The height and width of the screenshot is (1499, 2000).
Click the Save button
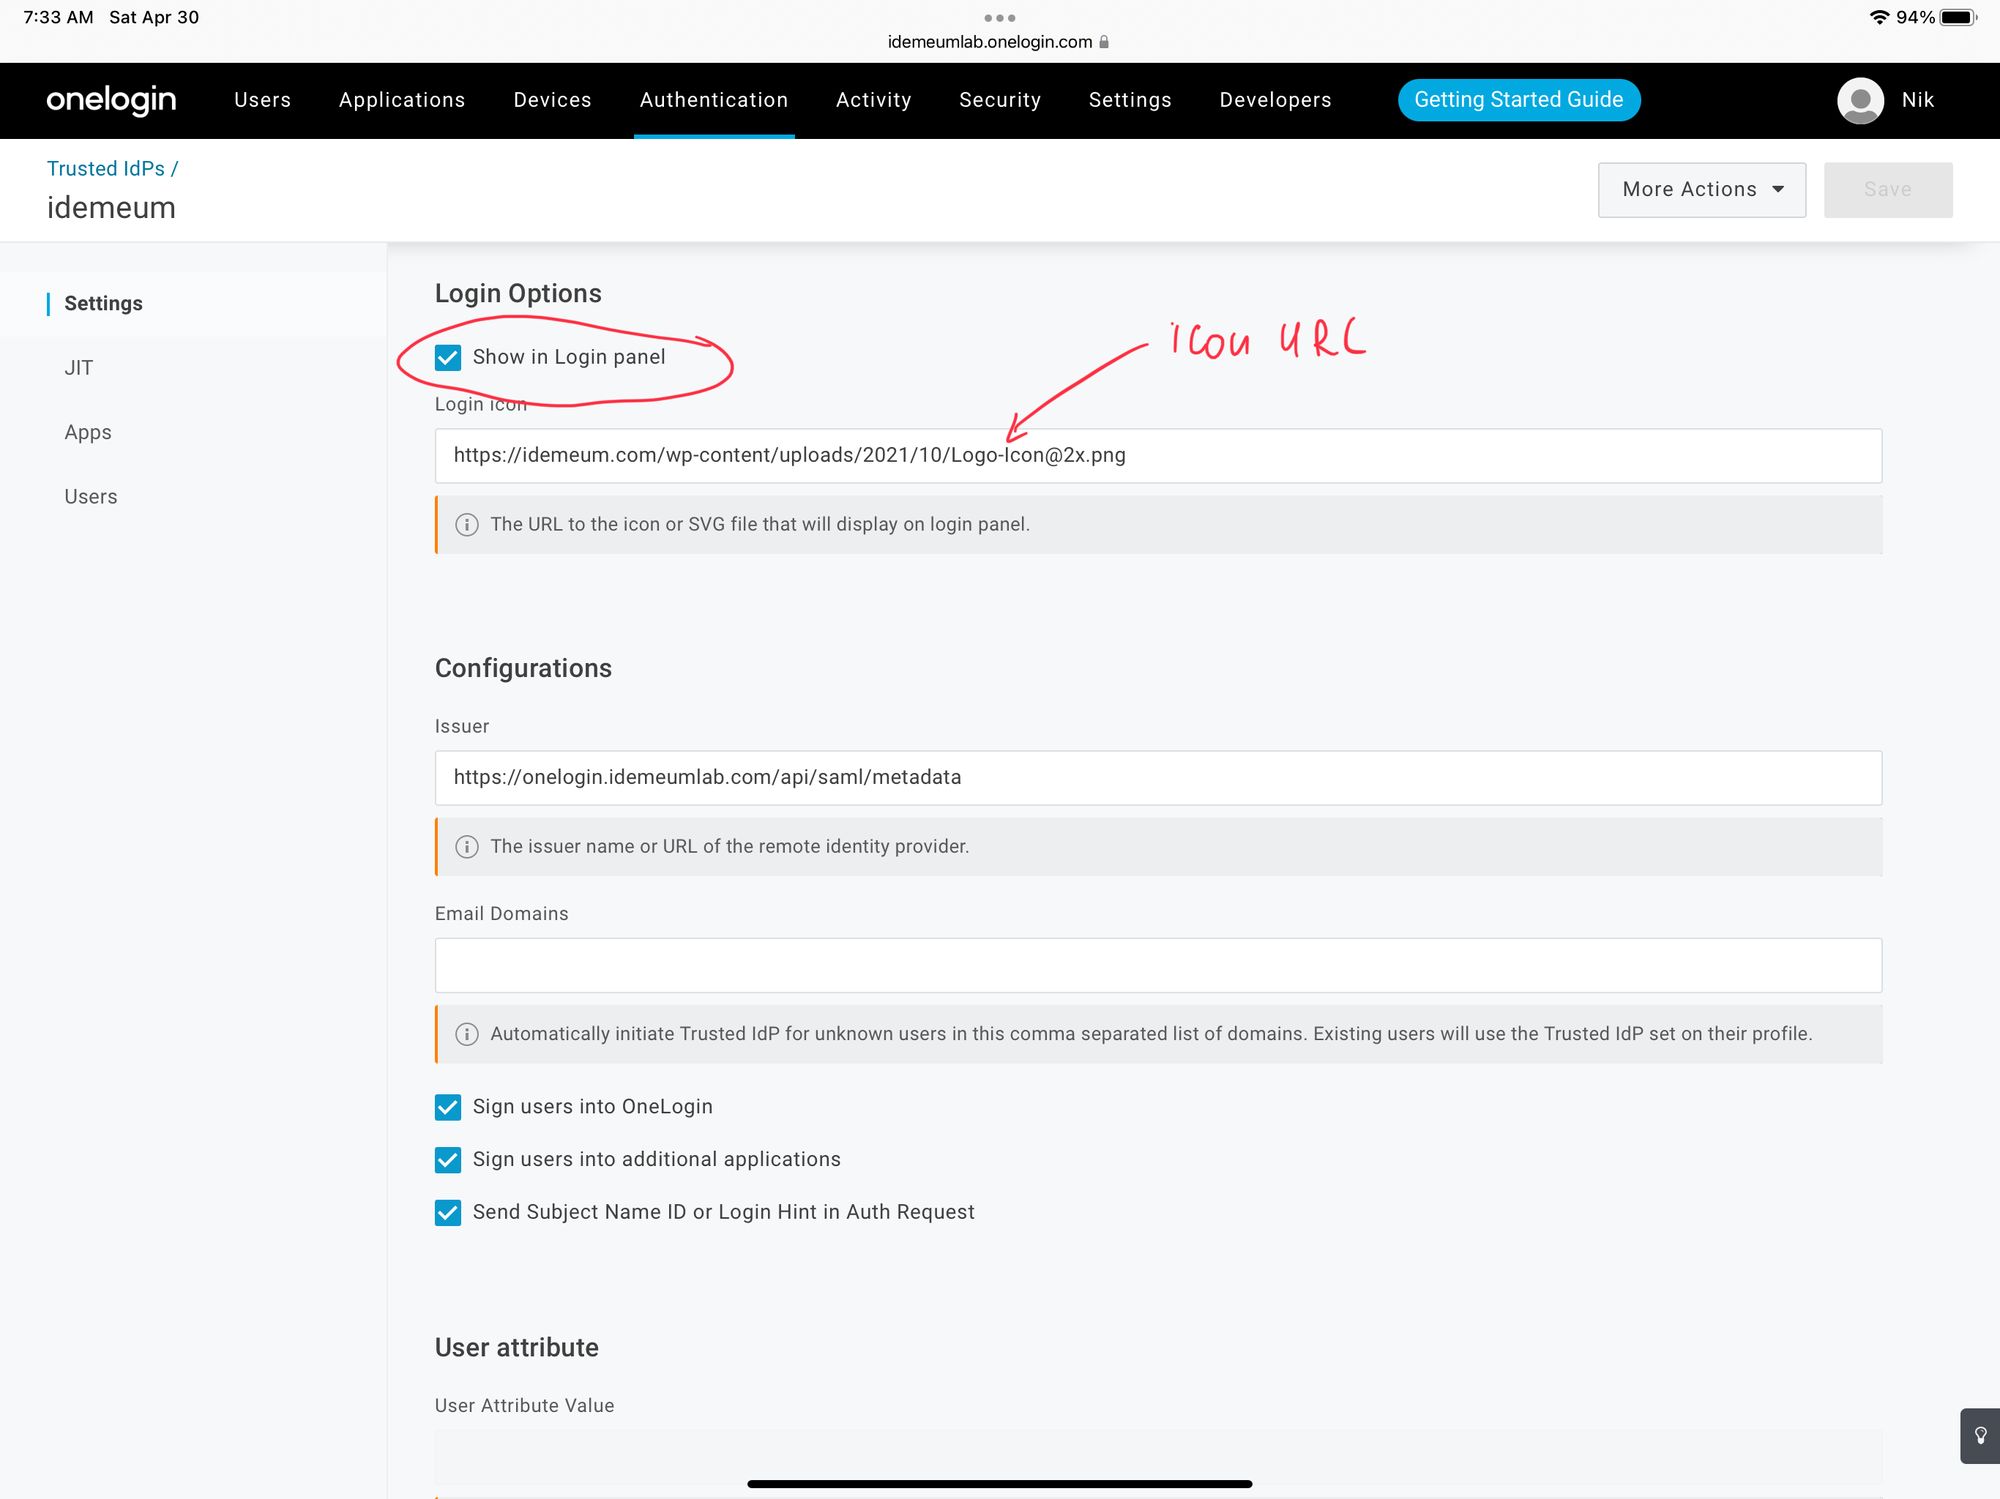pos(1888,190)
